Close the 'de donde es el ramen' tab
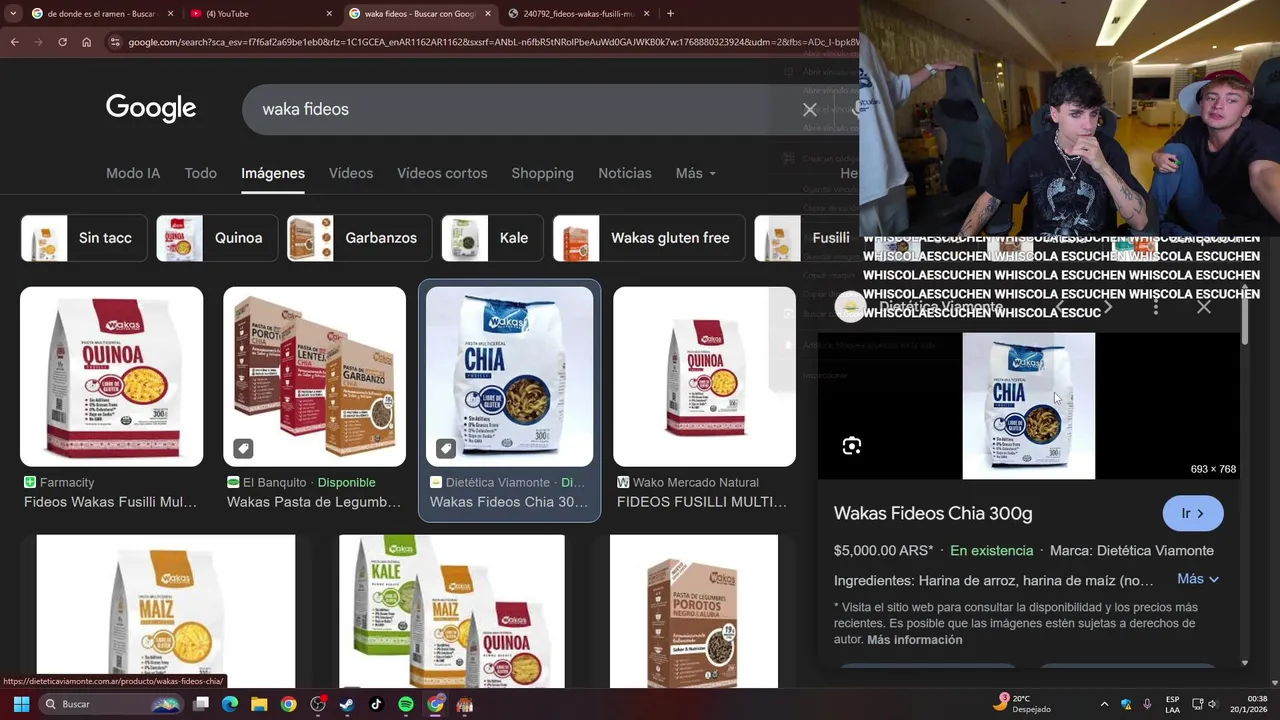This screenshot has height=720, width=1280. point(170,13)
